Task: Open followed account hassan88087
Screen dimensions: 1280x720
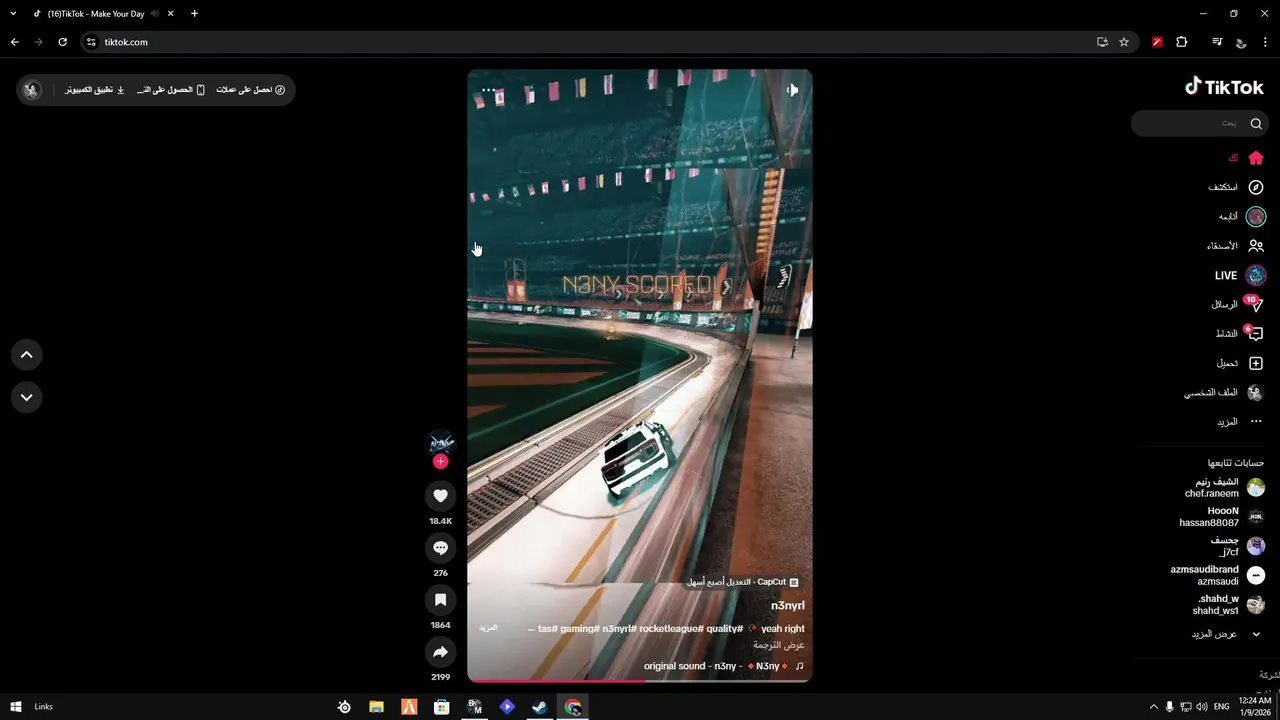Action: pyautogui.click(x=1220, y=517)
